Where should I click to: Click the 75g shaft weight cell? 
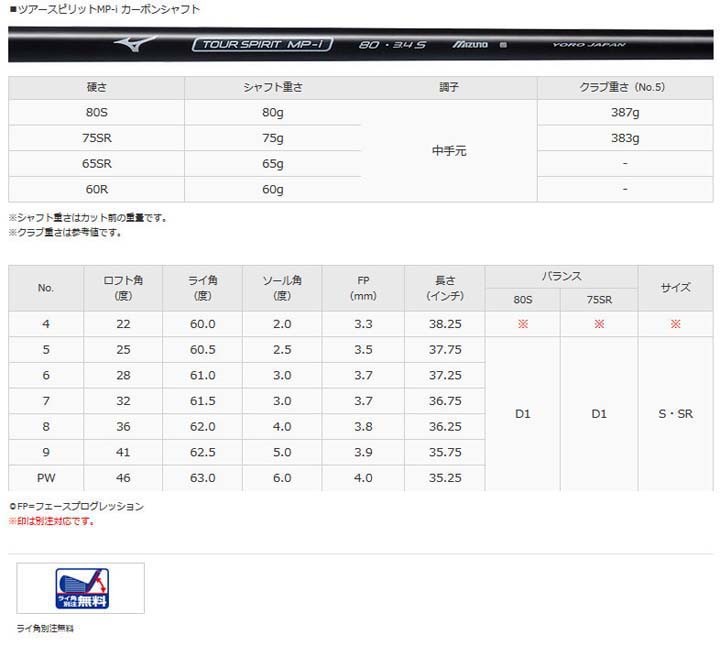tap(273, 138)
